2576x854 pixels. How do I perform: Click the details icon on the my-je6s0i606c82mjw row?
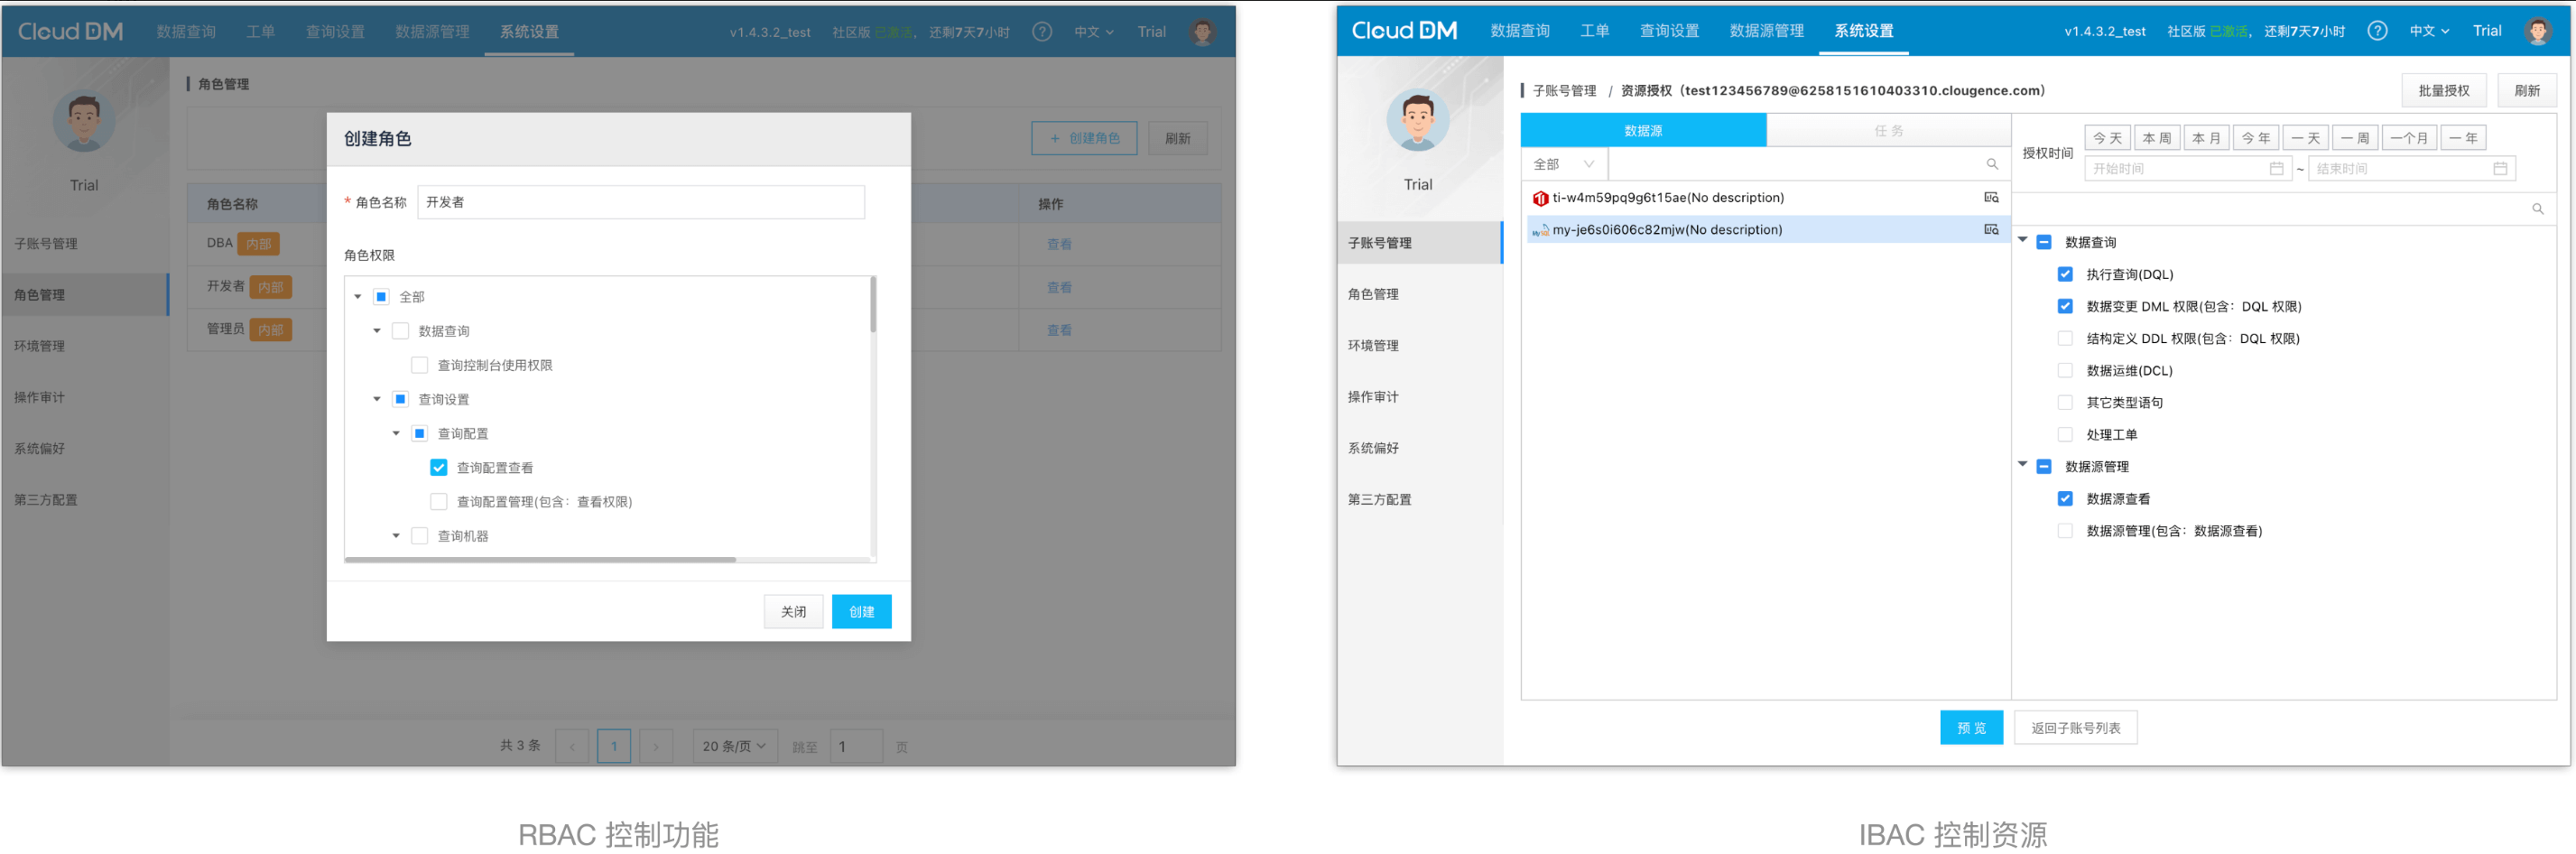(1990, 230)
